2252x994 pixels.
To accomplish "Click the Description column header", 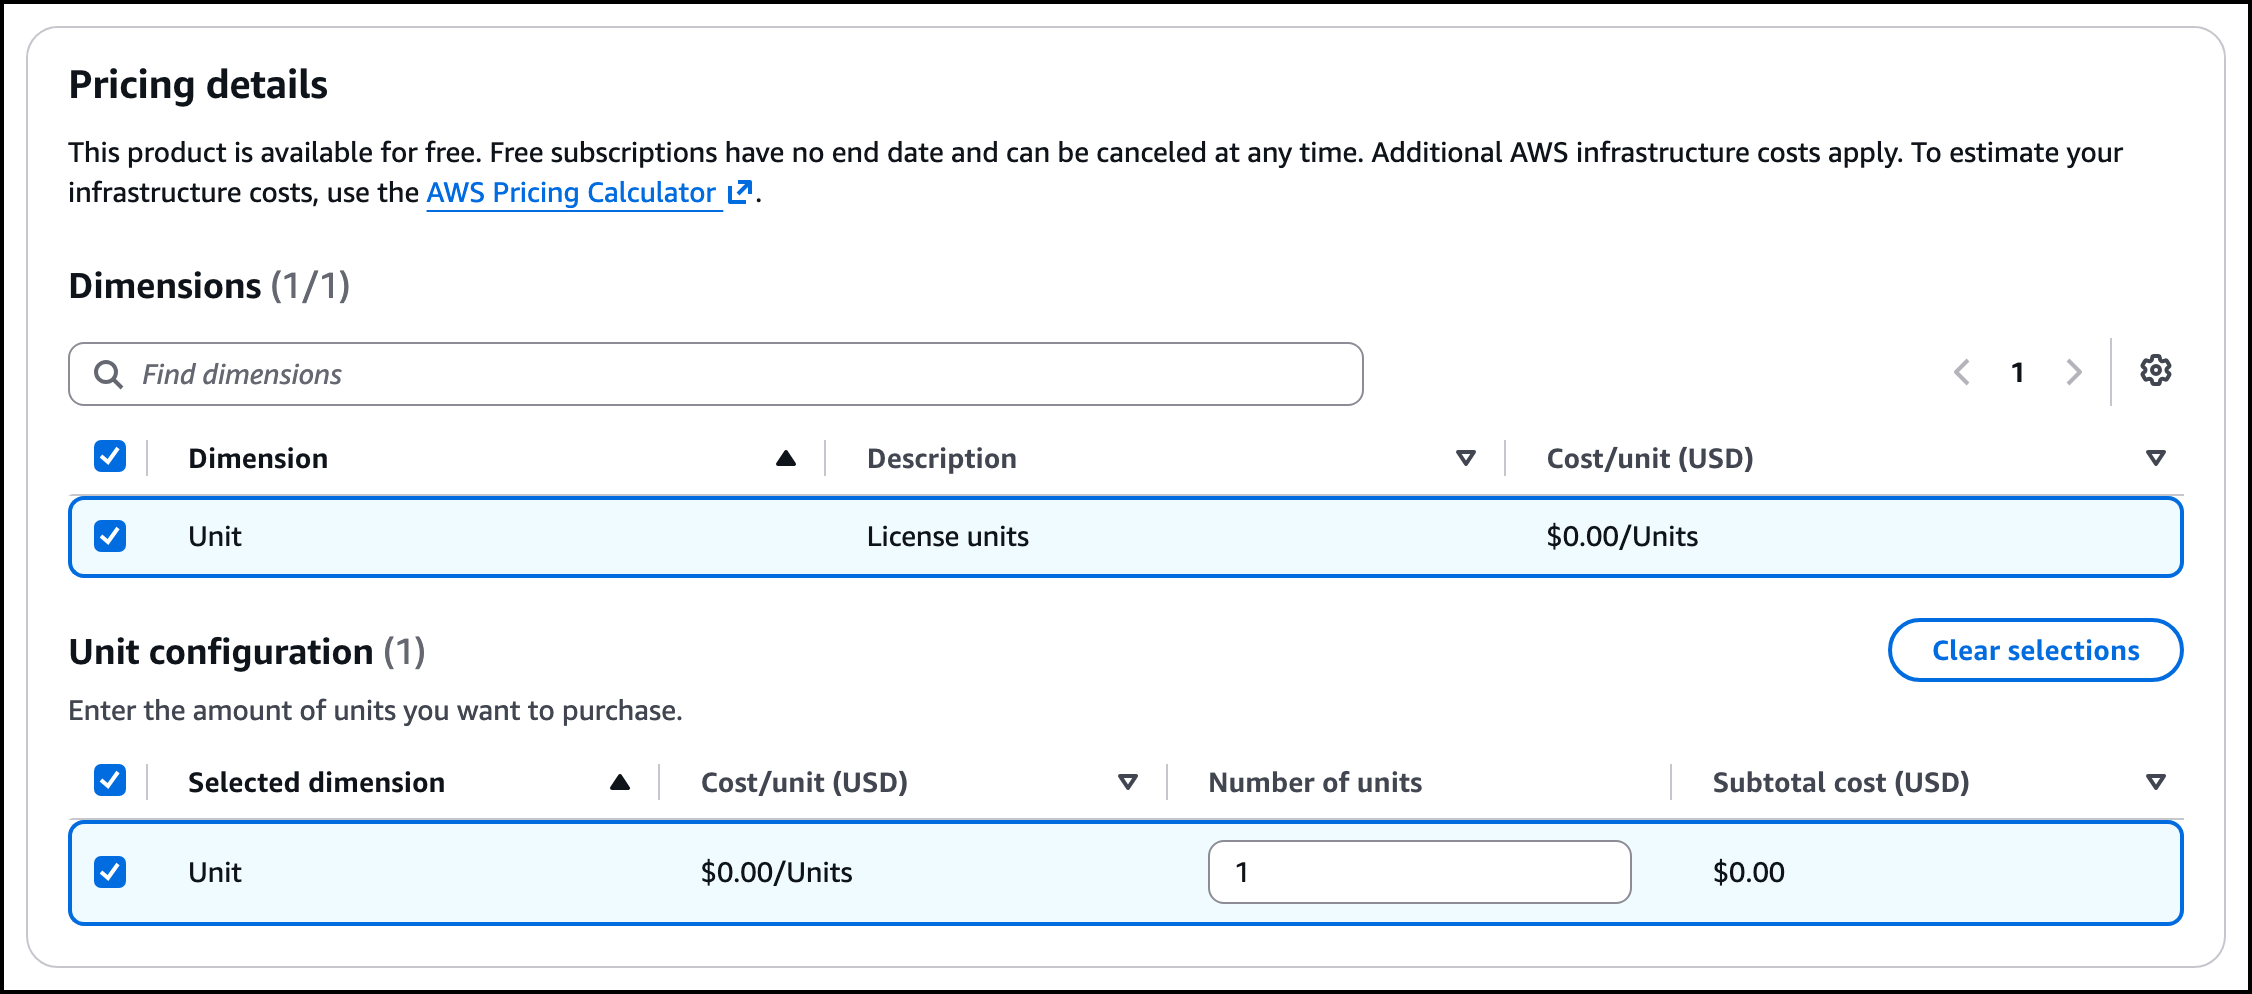I will [942, 458].
